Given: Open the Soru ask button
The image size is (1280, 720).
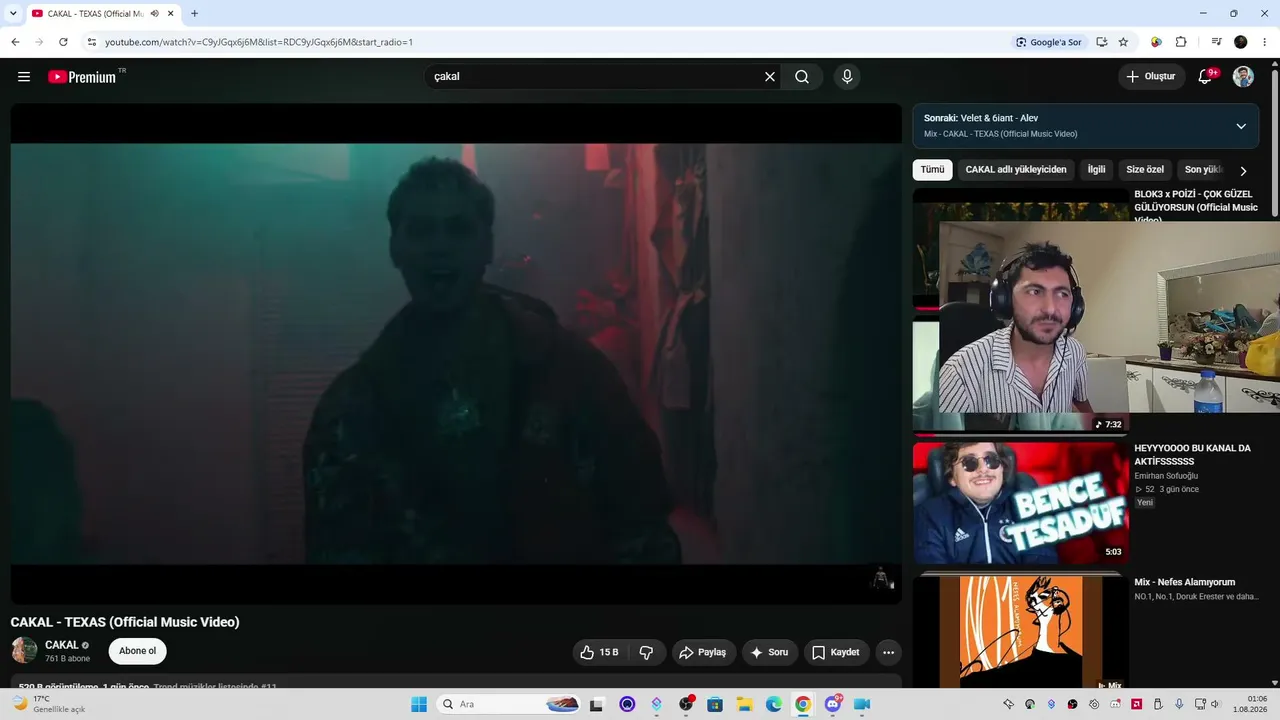Looking at the screenshot, I should (770, 653).
